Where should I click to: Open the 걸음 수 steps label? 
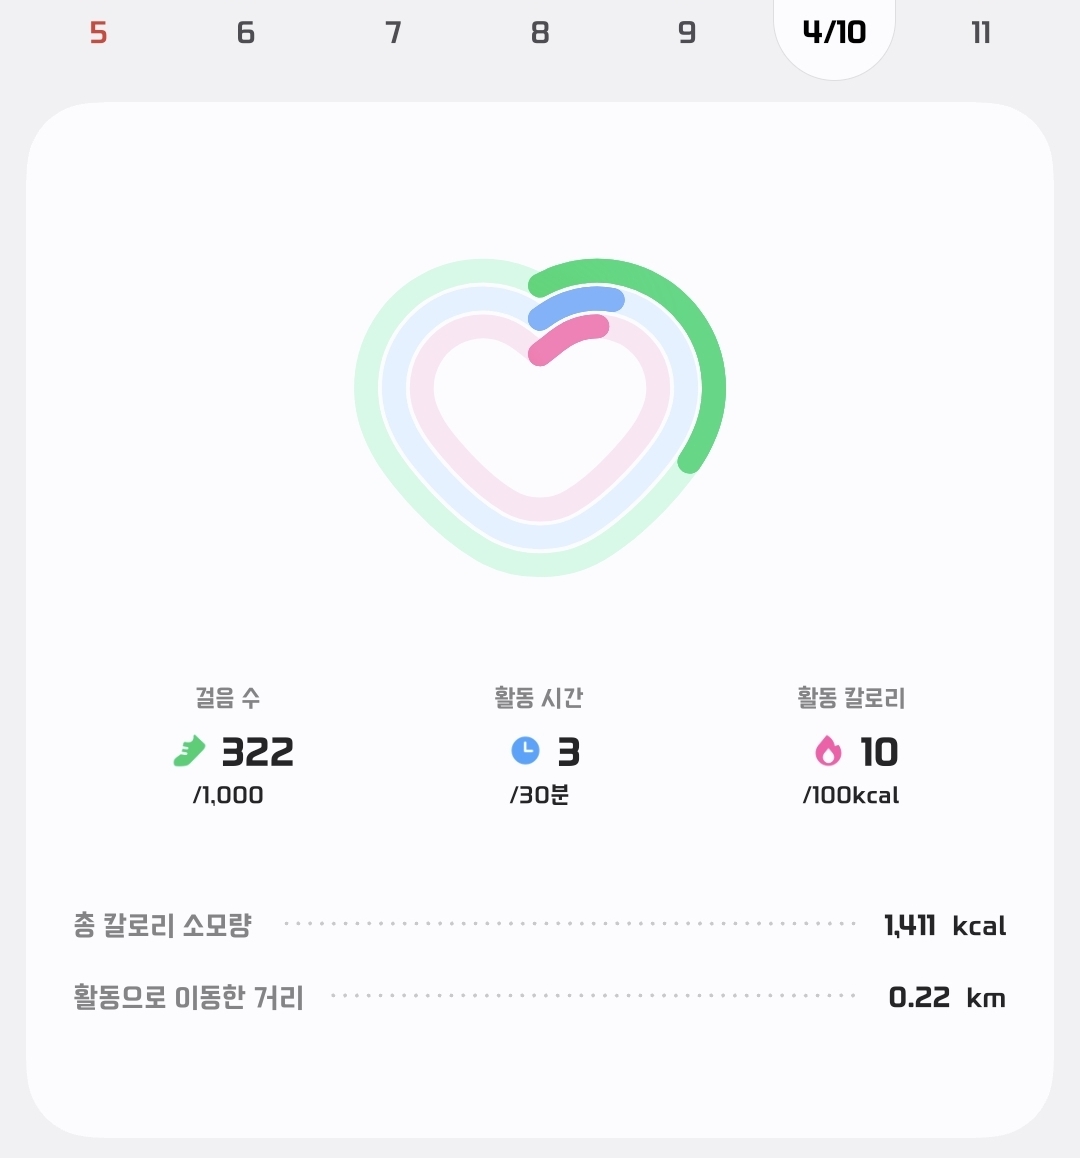coord(228,698)
